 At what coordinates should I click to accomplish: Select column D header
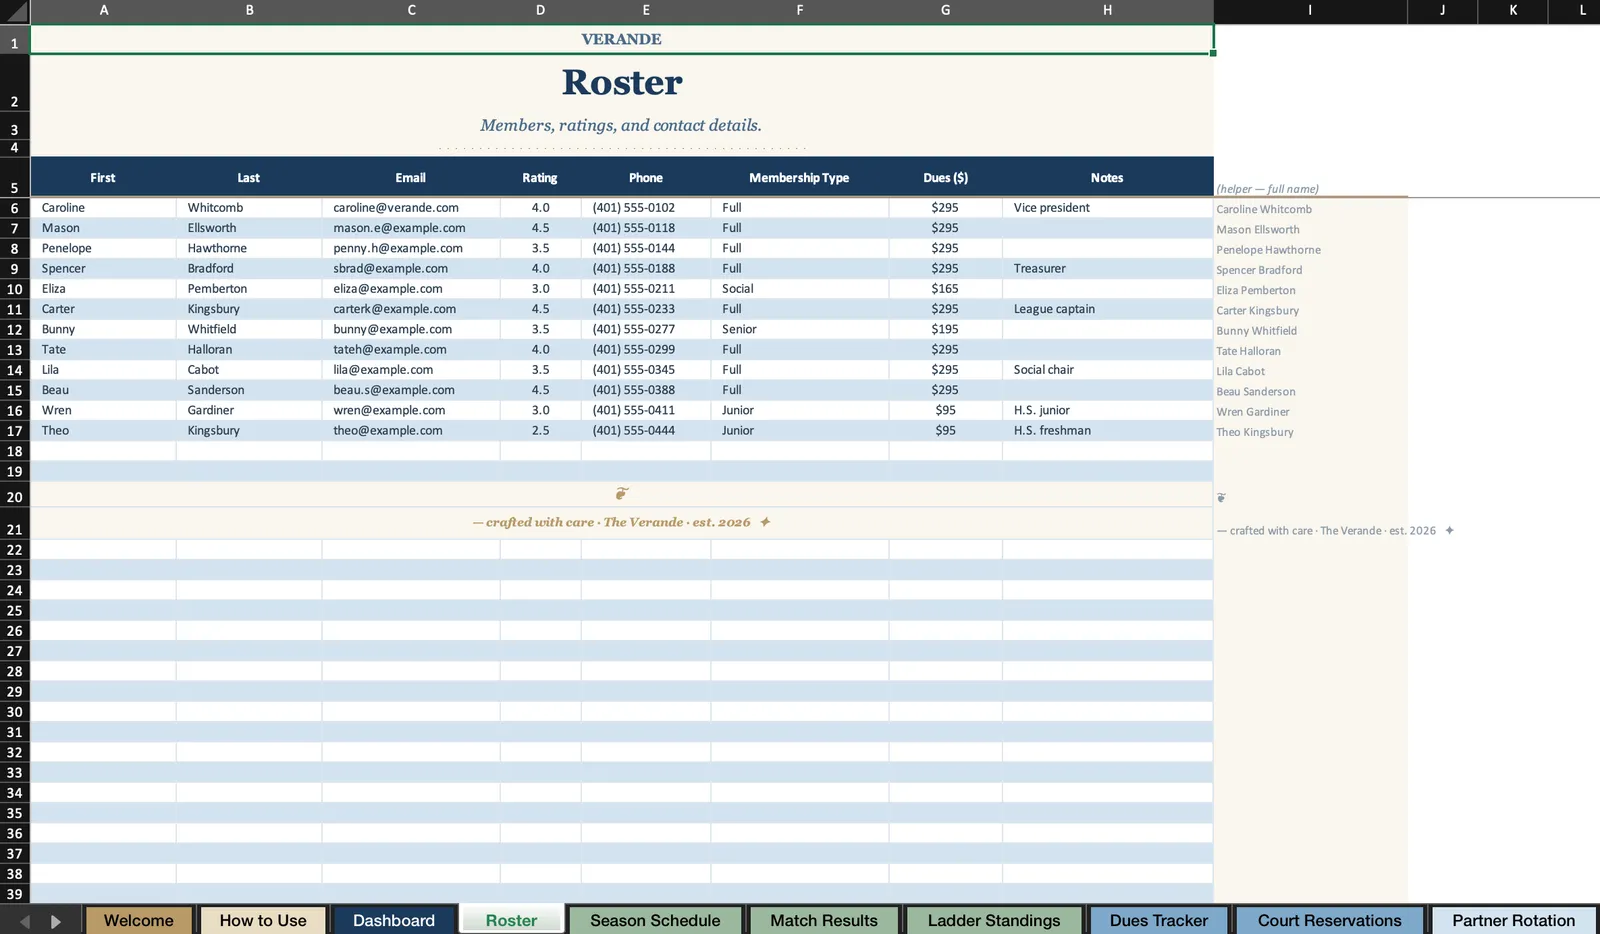540,10
